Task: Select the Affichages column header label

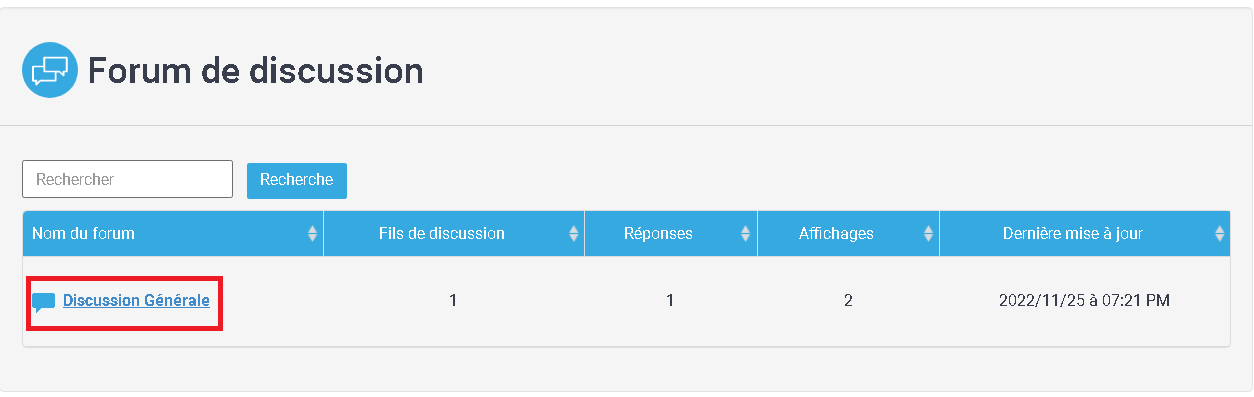Action: click(836, 234)
